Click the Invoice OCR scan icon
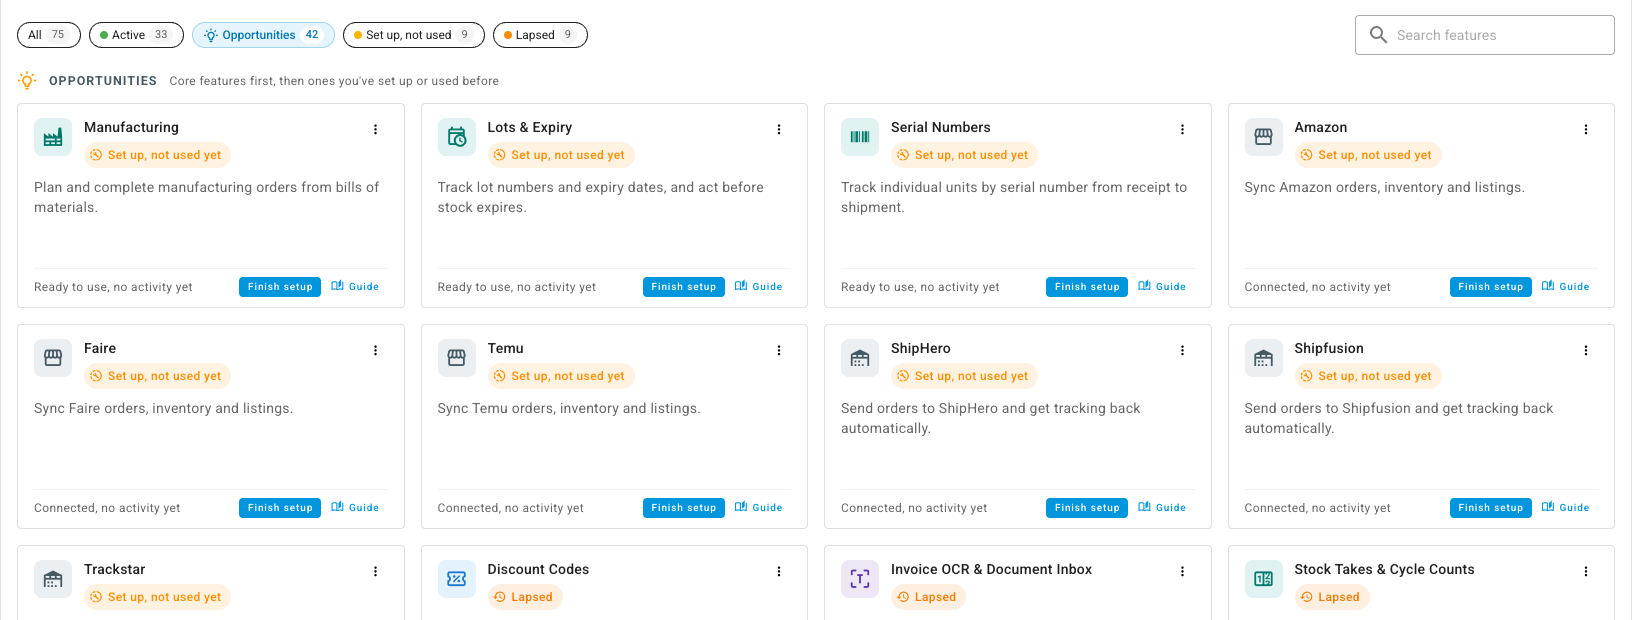 click(x=860, y=579)
